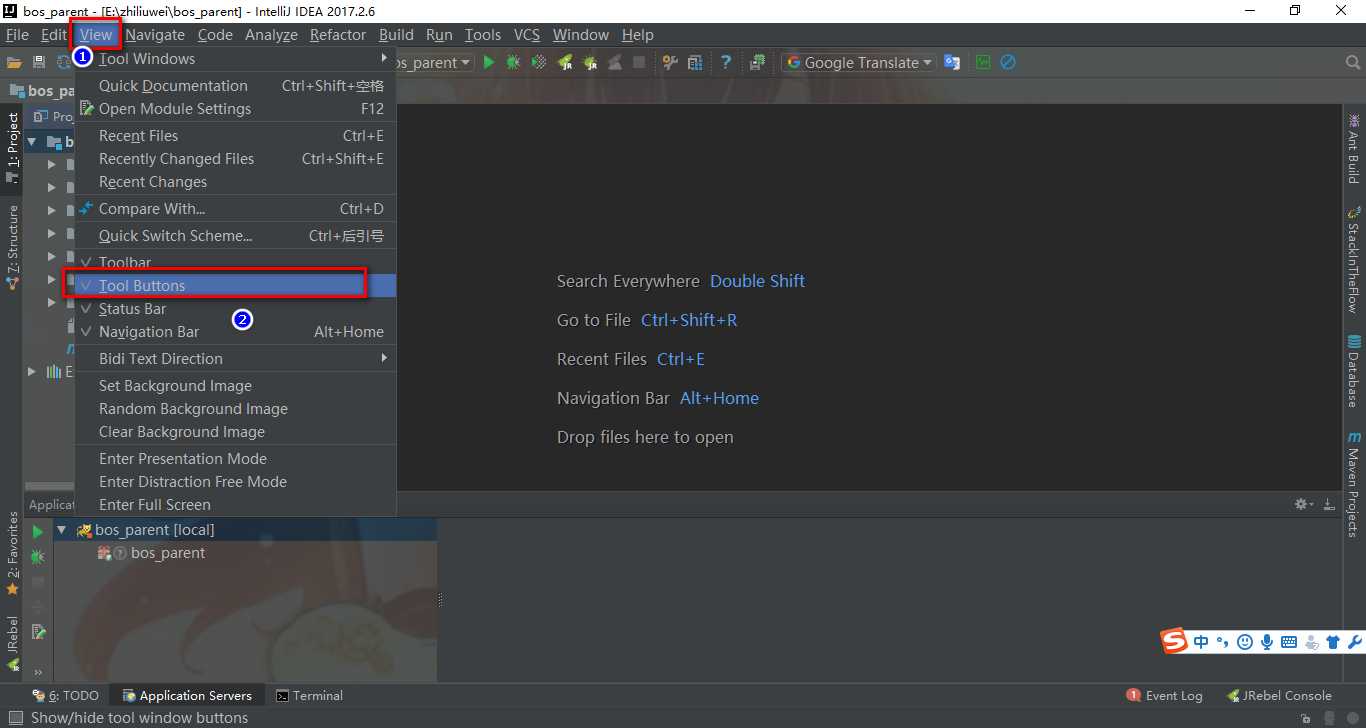Click the Sogou wrench toolbox icon

[x=1356, y=642]
